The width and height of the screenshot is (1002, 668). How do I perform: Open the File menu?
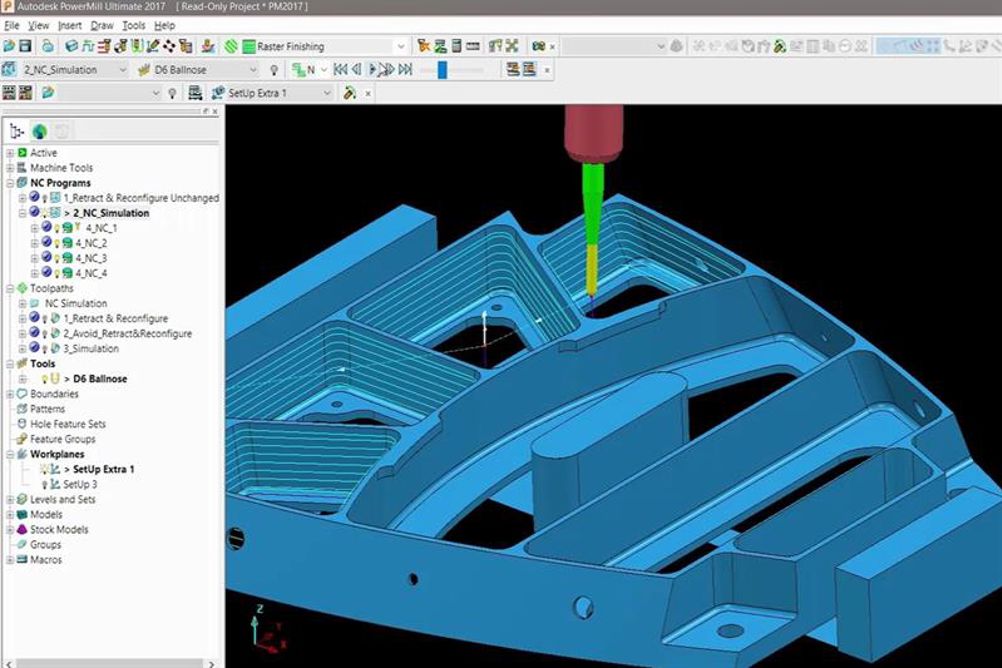tap(12, 26)
